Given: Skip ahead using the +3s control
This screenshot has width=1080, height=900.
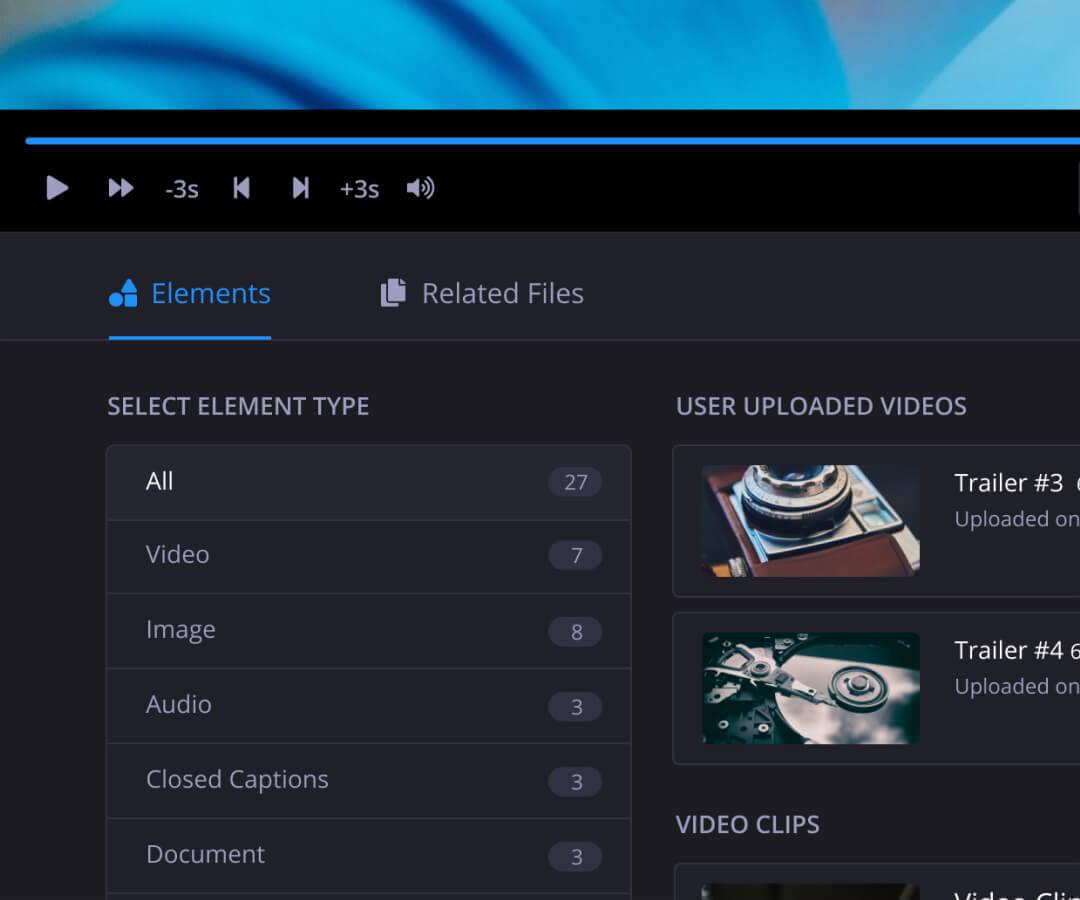Looking at the screenshot, I should 359,188.
